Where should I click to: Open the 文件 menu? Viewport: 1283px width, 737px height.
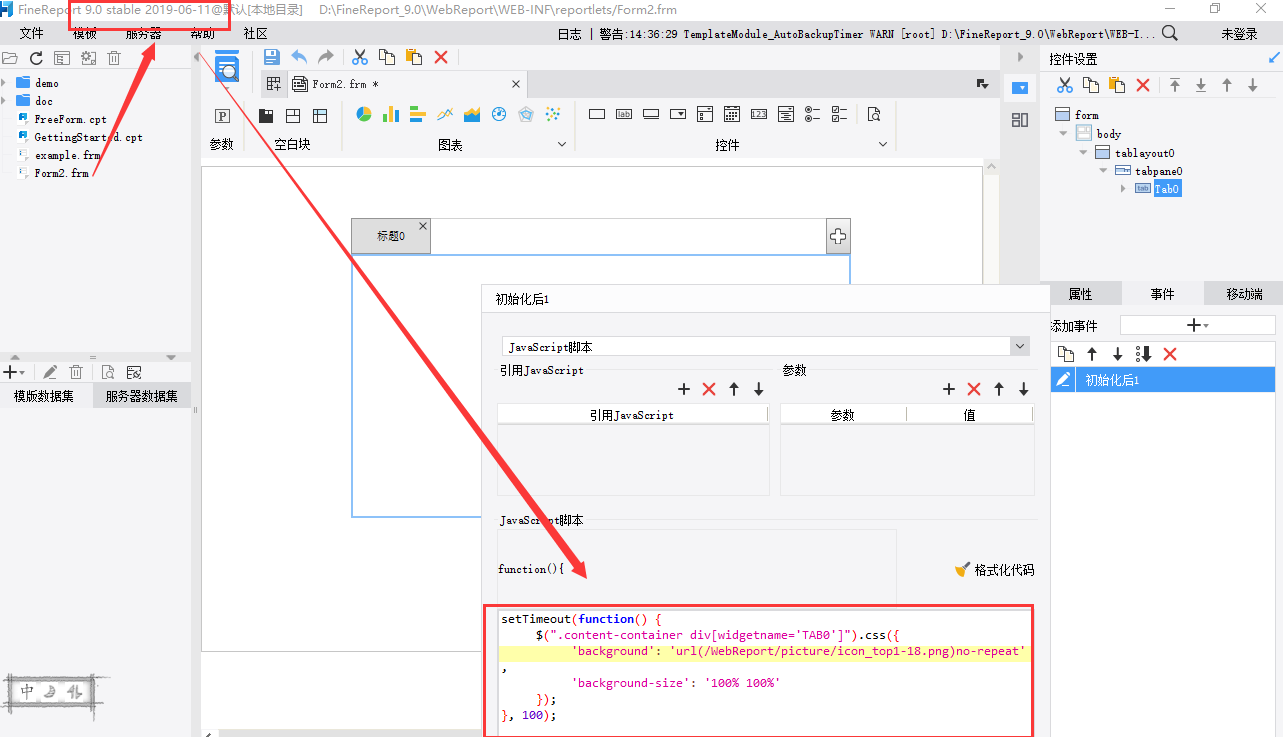[x=31, y=34]
